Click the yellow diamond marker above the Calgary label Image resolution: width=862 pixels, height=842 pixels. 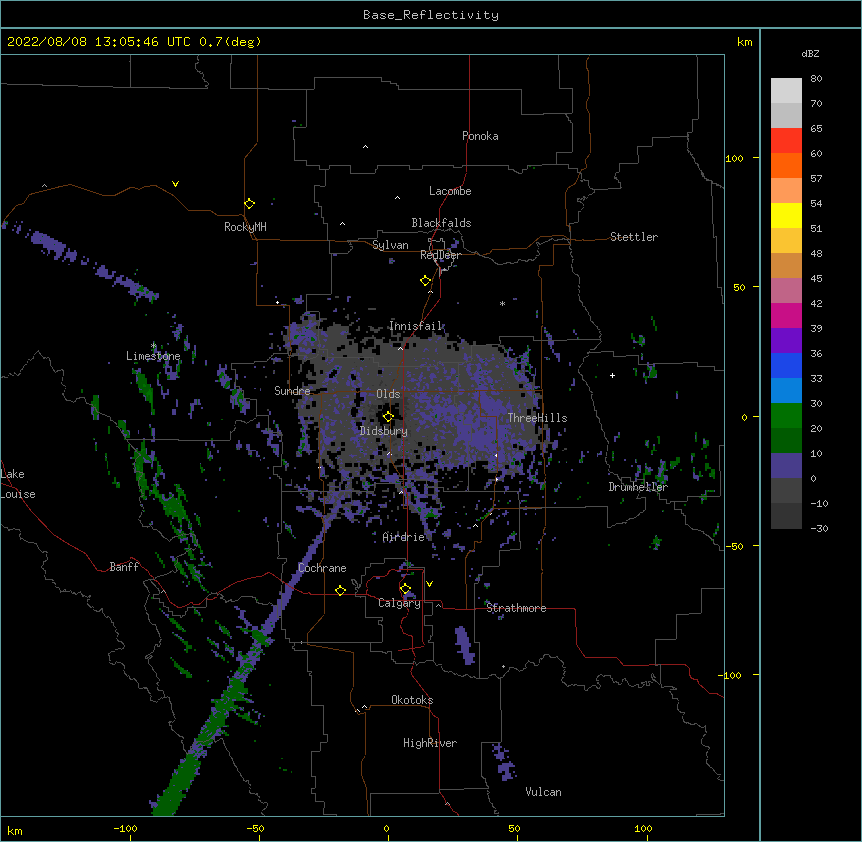click(x=406, y=589)
